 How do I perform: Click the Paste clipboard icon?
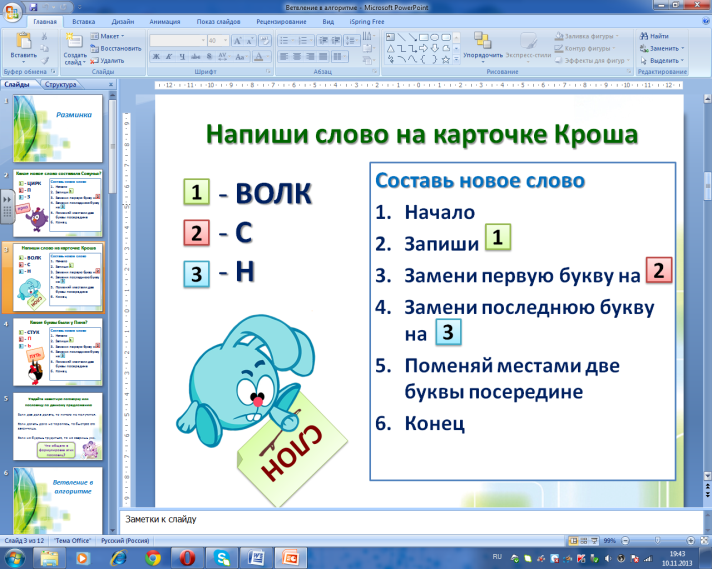coord(23,41)
